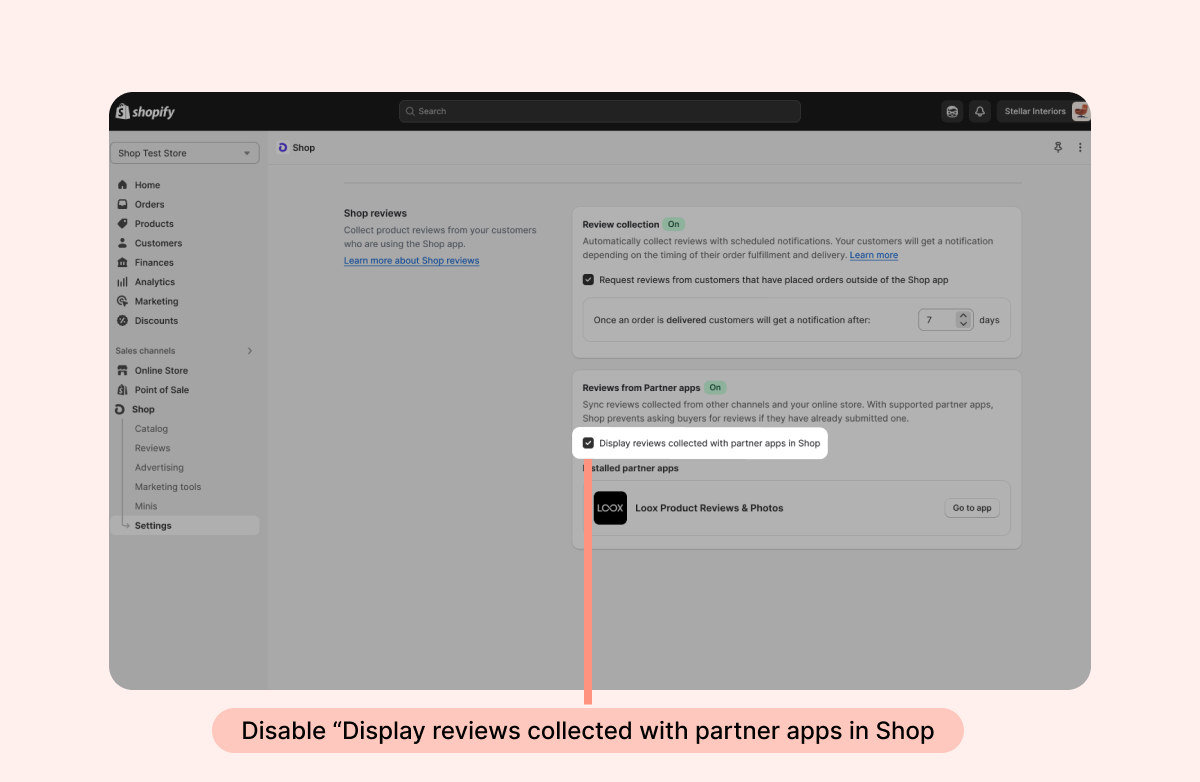Open the notifications bell icon

pos(979,112)
